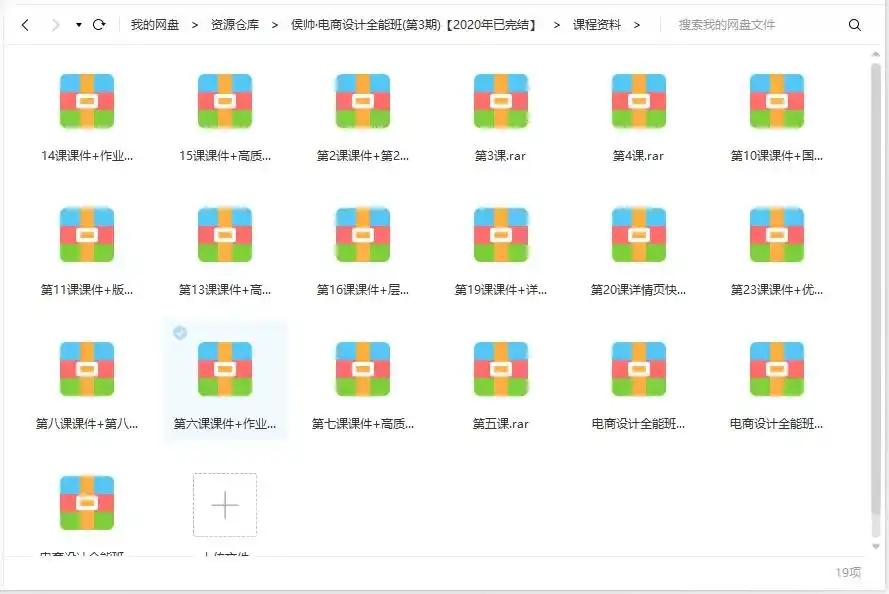Viewport: 889px width, 594px height.
Task: Expand the chevron after 【2020年已完结】
Action: (x=556, y=25)
